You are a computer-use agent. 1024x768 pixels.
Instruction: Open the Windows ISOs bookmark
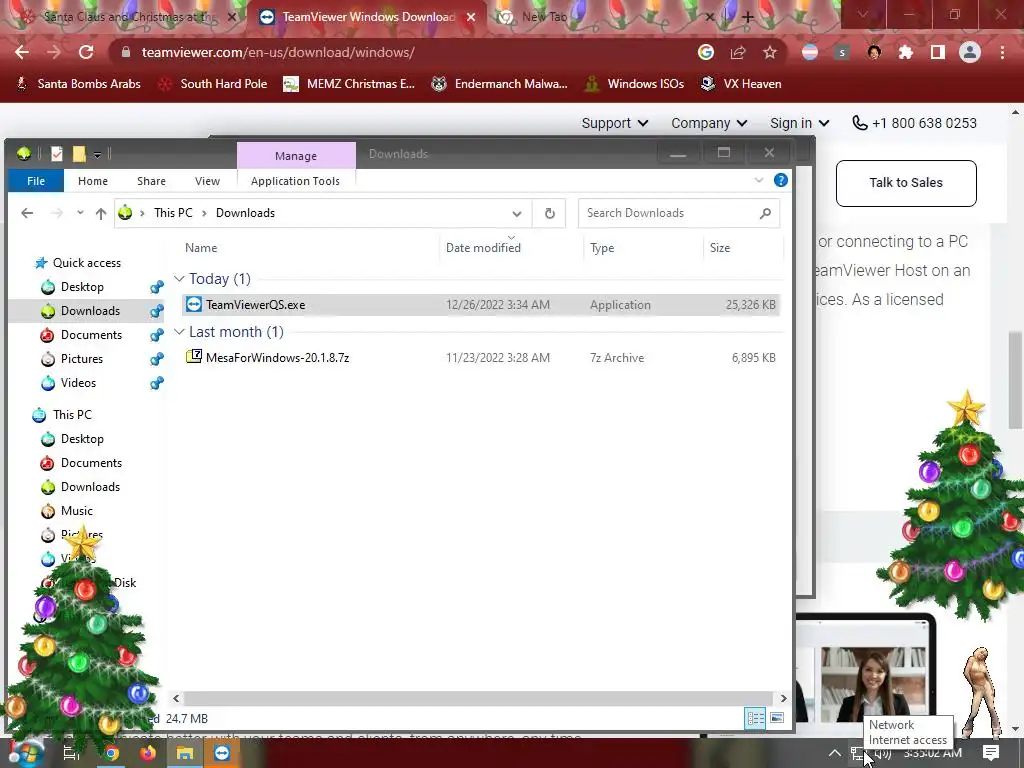(634, 84)
